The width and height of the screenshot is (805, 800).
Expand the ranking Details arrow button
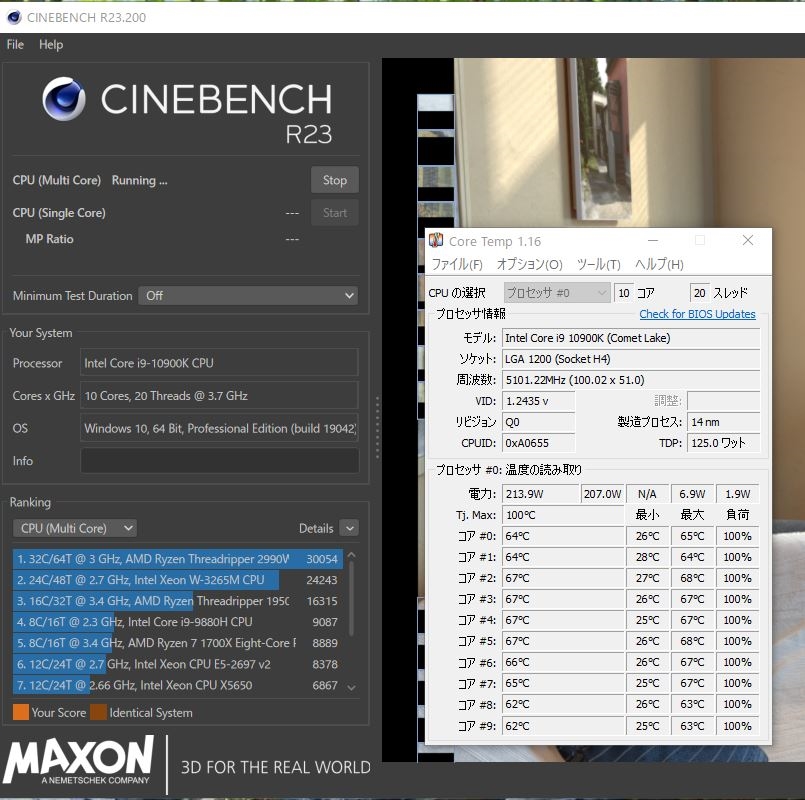pyautogui.click(x=350, y=528)
